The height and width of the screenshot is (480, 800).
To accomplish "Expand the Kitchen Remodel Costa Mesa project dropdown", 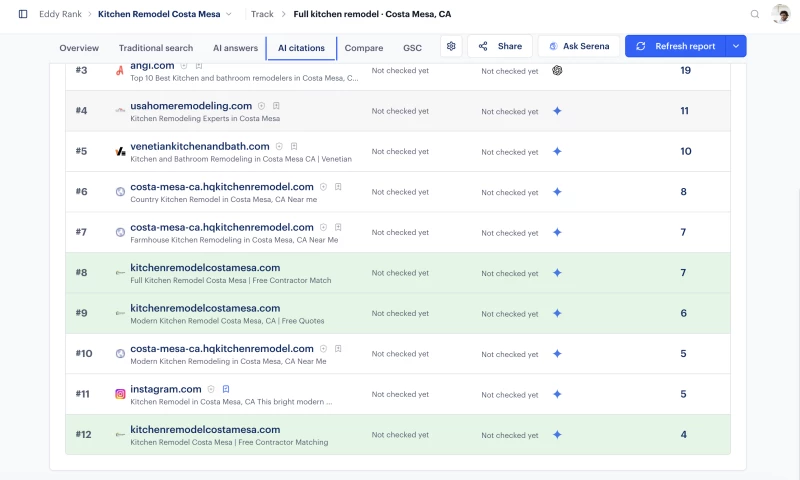I will tap(229, 14).
